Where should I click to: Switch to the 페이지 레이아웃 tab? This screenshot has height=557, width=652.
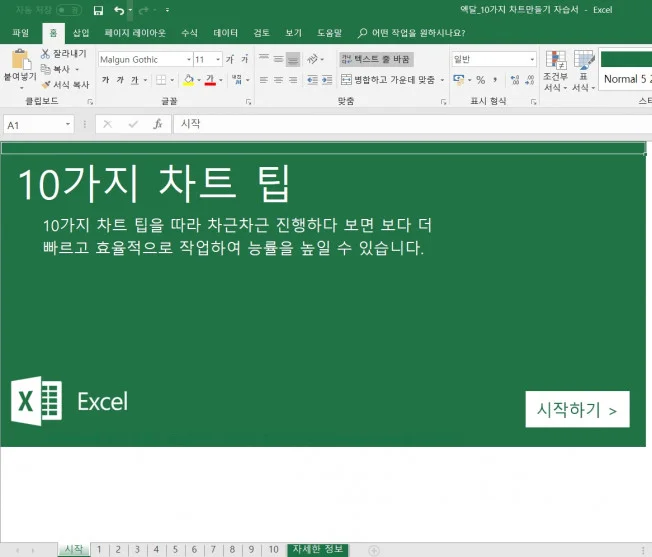135,33
